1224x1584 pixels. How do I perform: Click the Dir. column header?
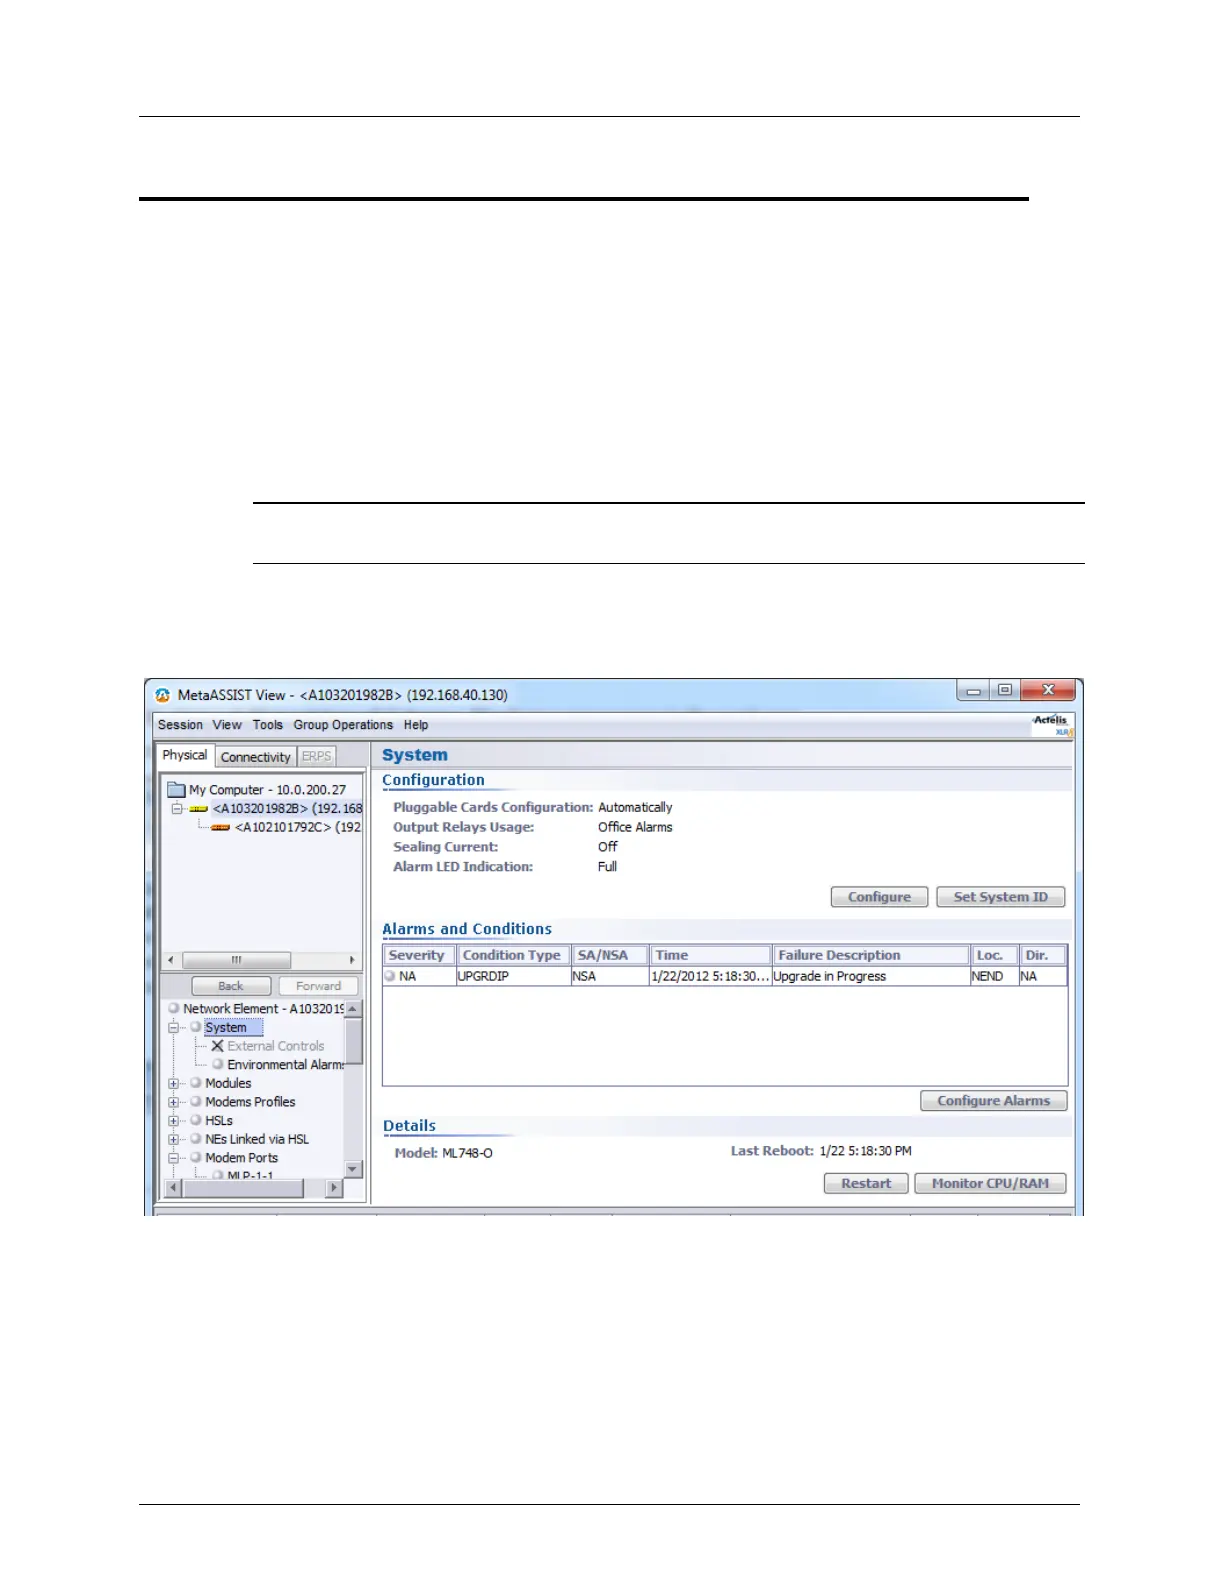(x=1043, y=955)
